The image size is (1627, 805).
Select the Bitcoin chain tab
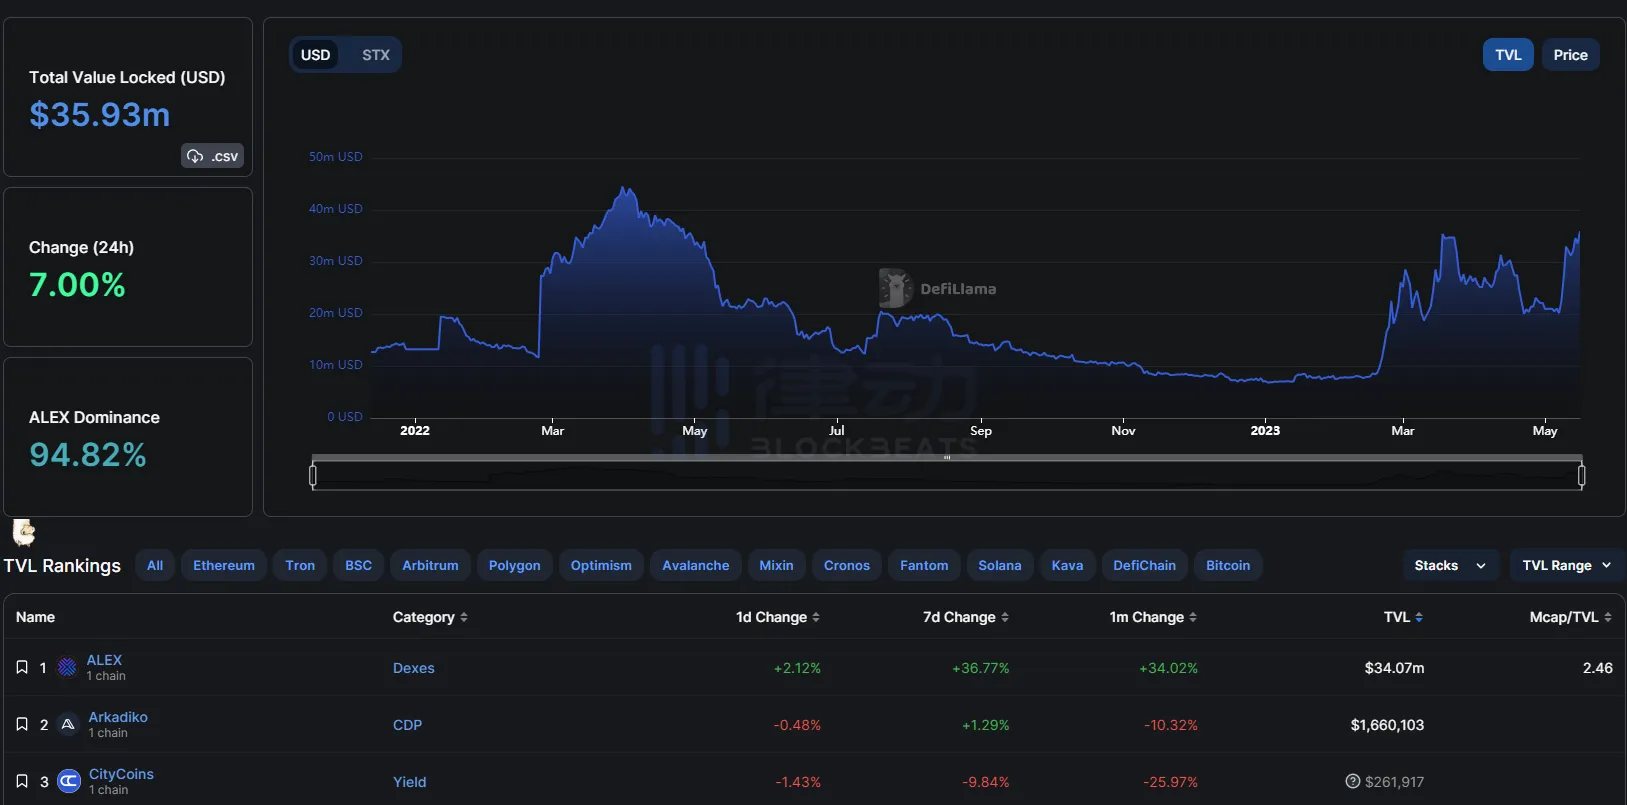pyautogui.click(x=1227, y=565)
